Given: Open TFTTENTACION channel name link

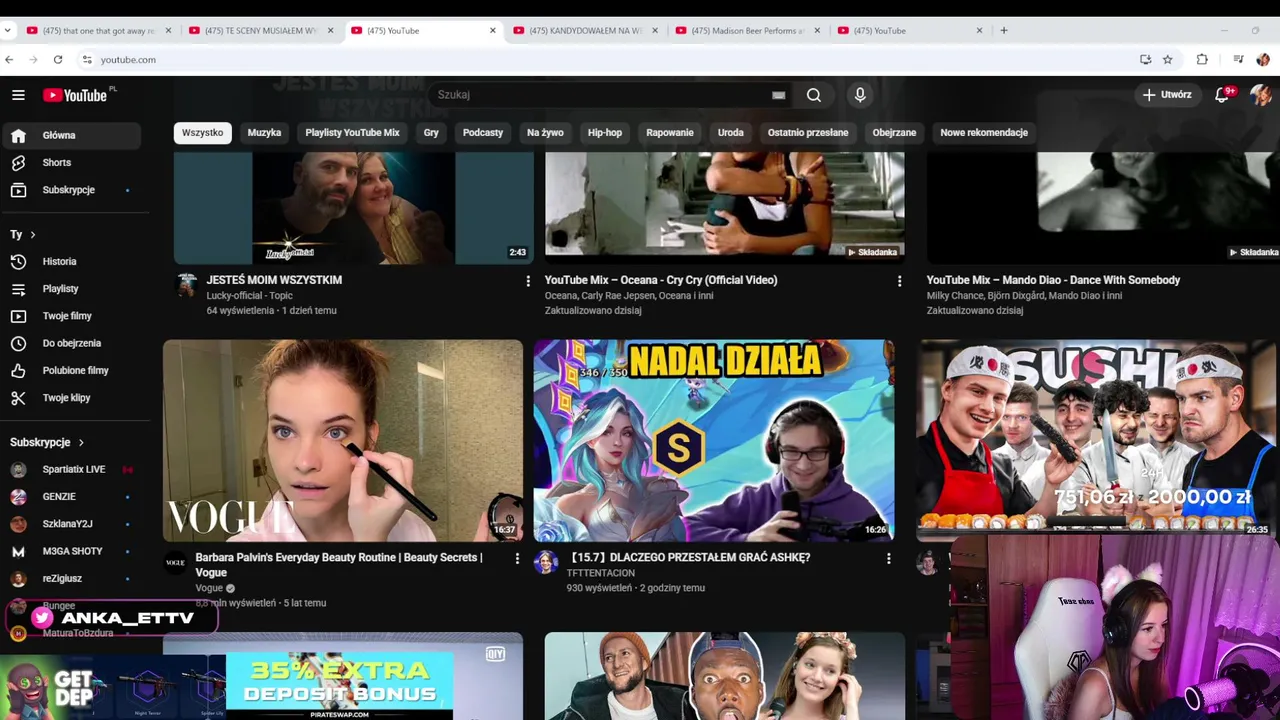Looking at the screenshot, I should (x=601, y=573).
